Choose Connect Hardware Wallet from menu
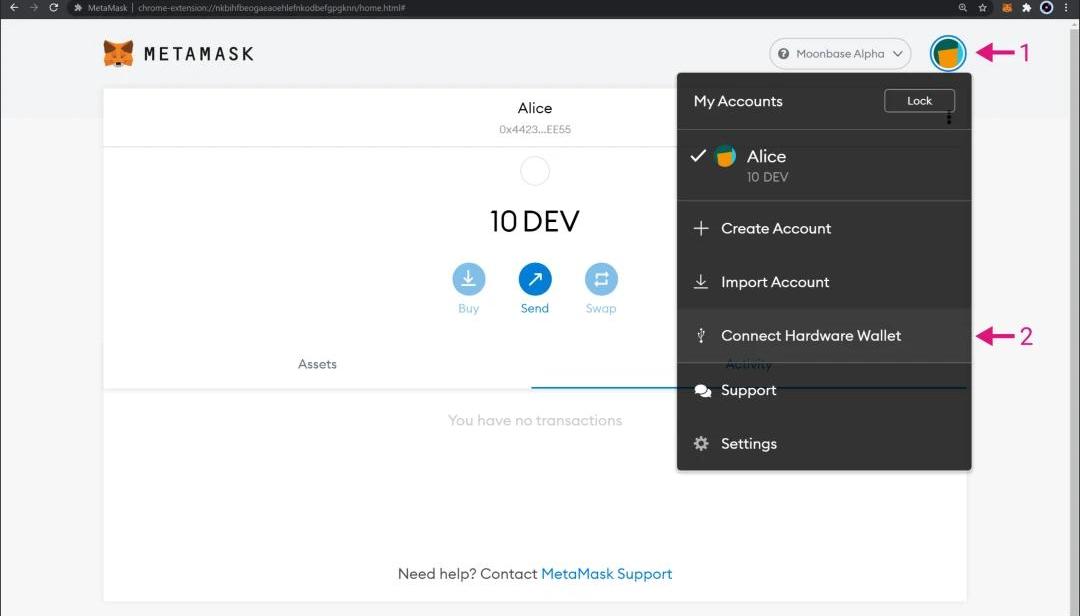Viewport: 1080px width, 616px height. 810,336
